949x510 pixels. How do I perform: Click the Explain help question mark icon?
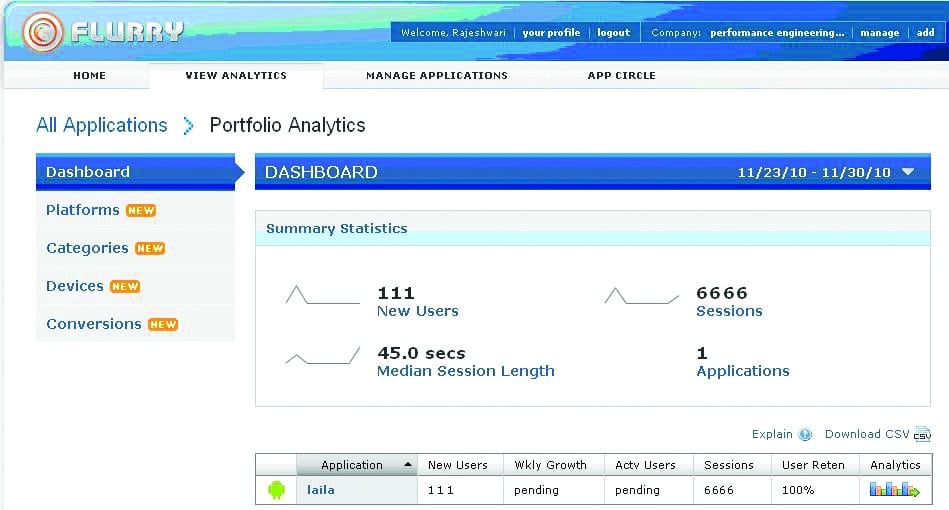[805, 434]
